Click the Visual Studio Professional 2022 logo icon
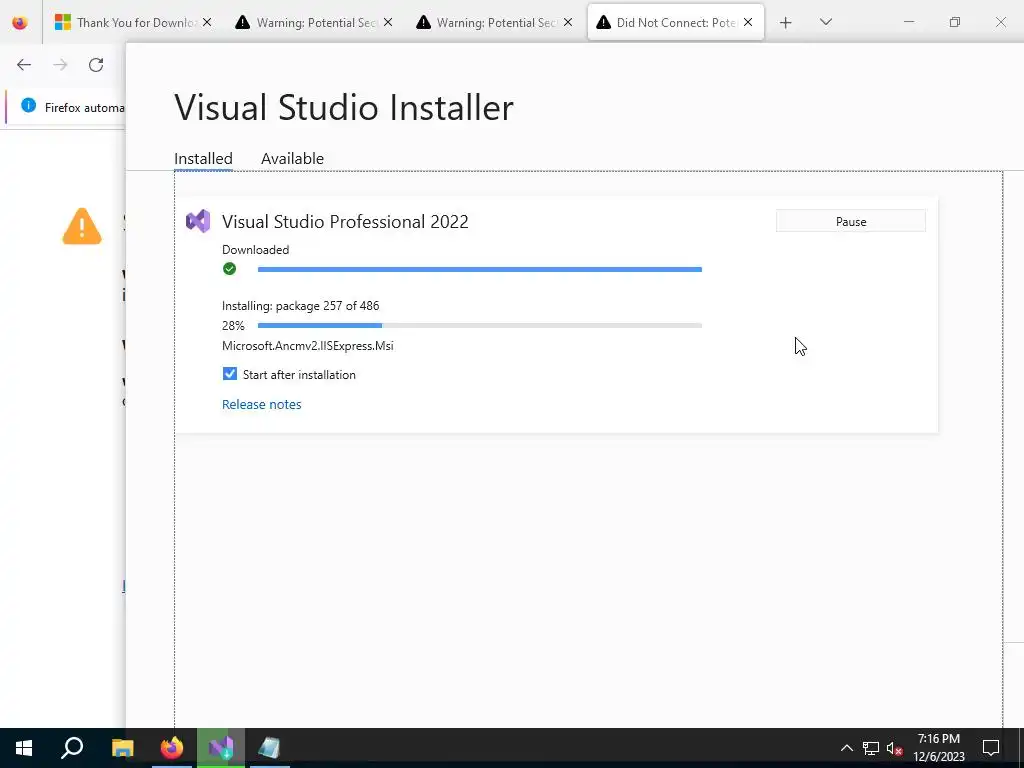 pyautogui.click(x=198, y=221)
